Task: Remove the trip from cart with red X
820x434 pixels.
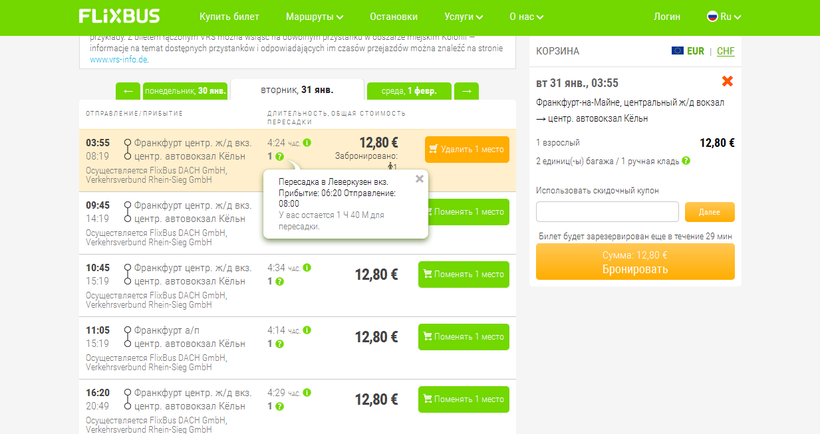Action: pyautogui.click(x=727, y=82)
